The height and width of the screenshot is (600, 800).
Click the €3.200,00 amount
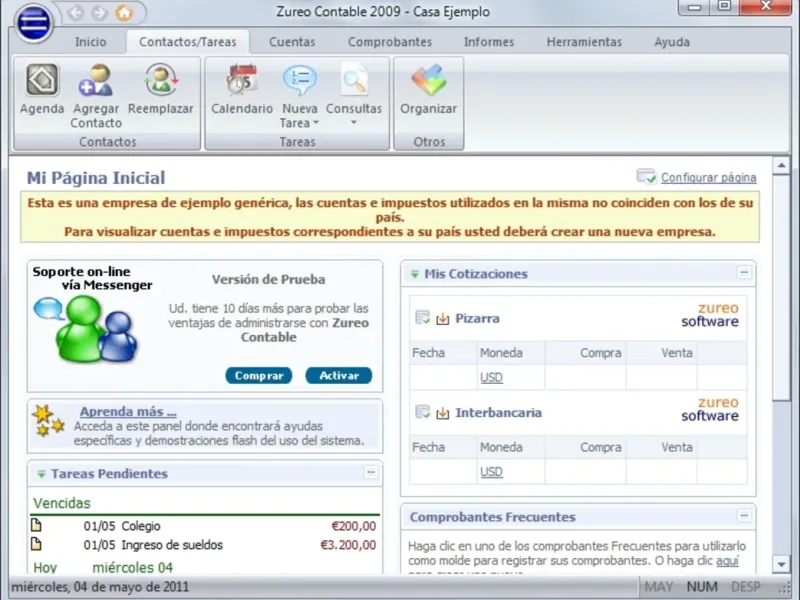[x=348, y=545]
